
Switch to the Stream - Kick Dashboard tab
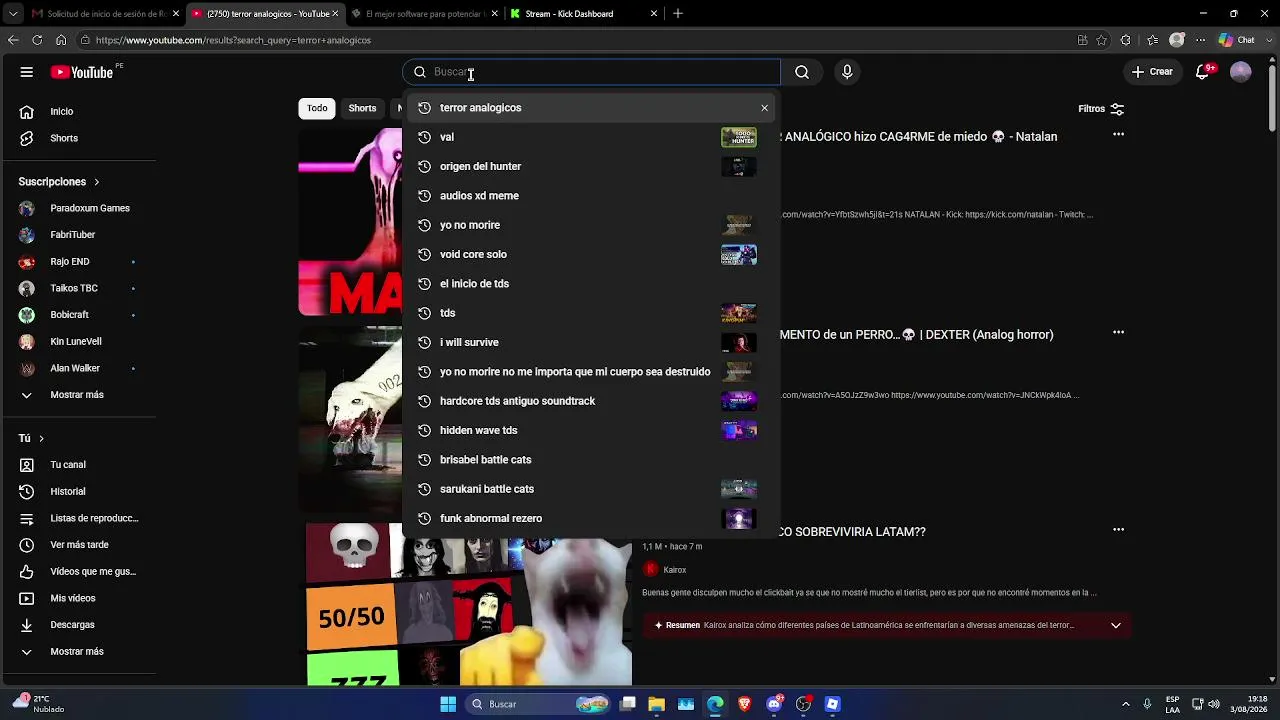click(x=583, y=14)
